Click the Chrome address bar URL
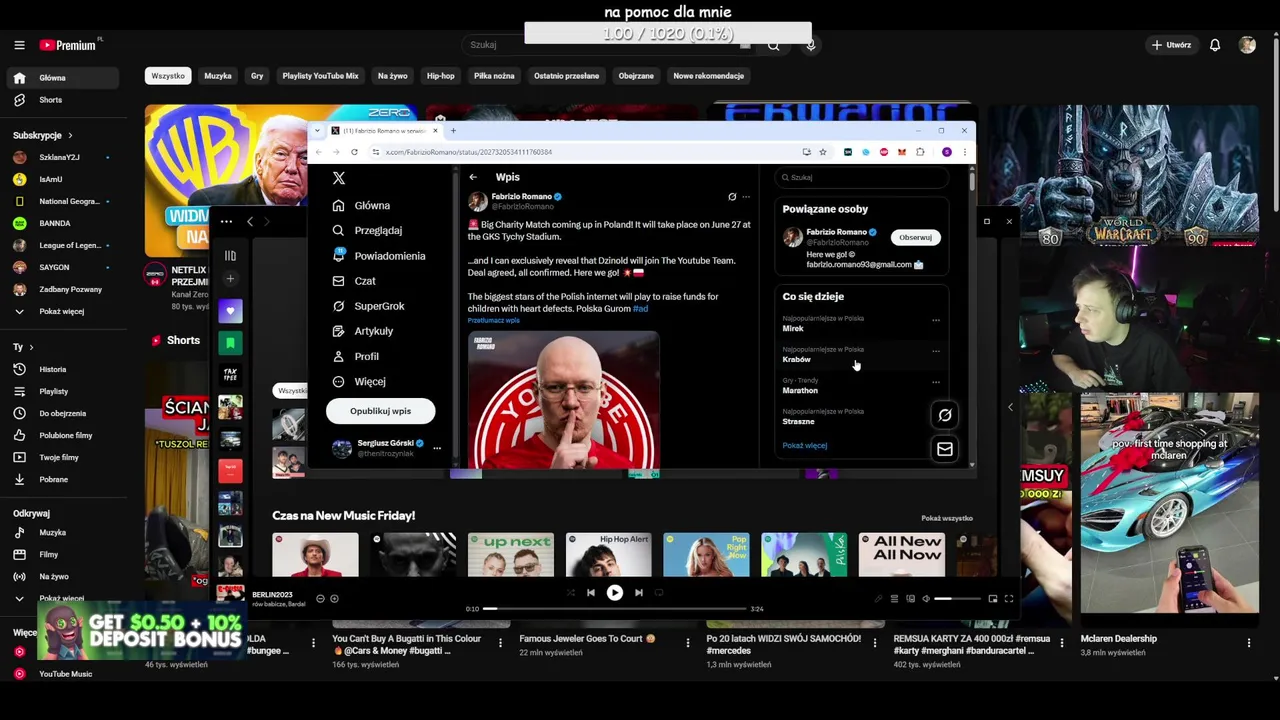Screen dimensions: 1280x720 click(469, 152)
